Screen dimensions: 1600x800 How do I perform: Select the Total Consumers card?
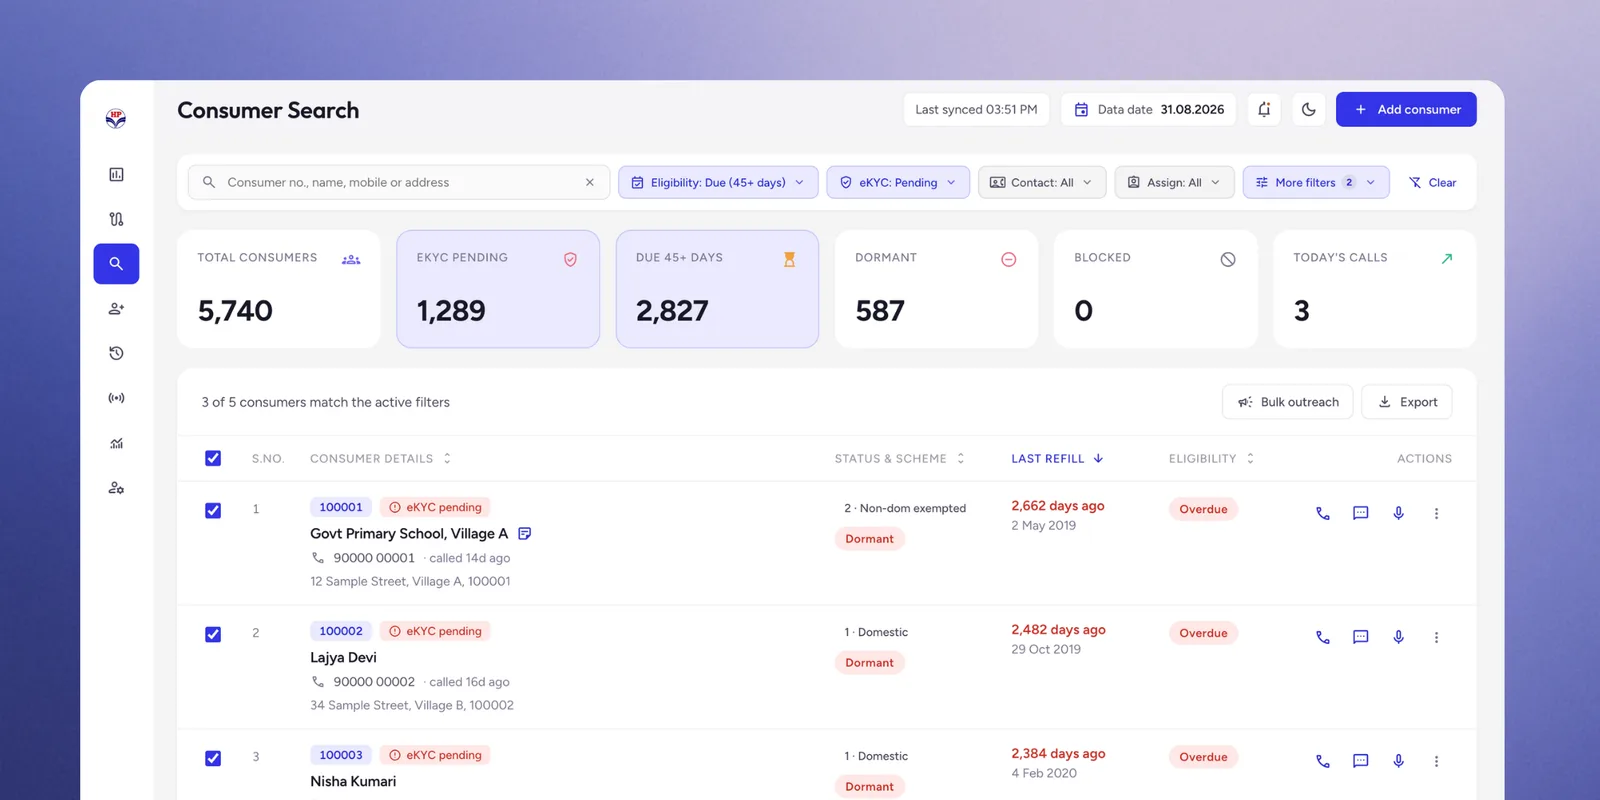click(279, 289)
